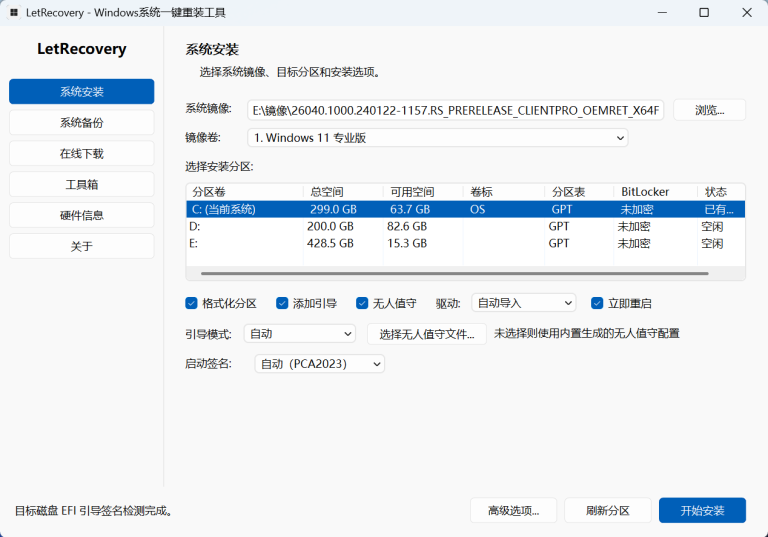Uncheck the 格式化分区 checkbox
Screen dimensions: 768x537
tap(192, 303)
